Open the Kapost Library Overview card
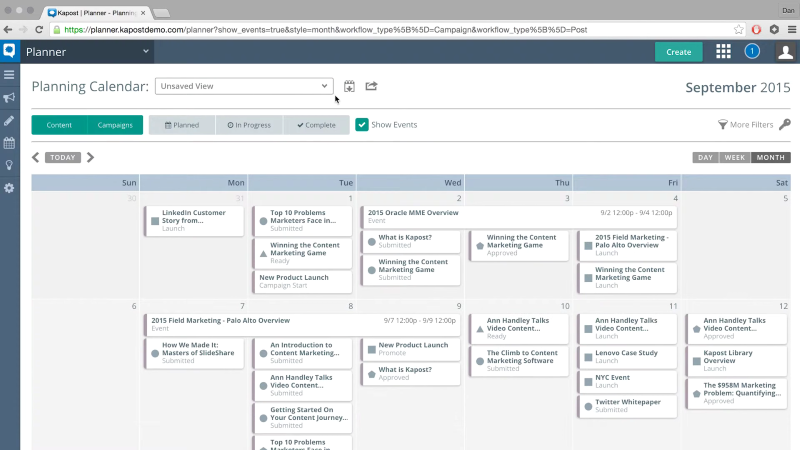This screenshot has width=800, height=450. (736, 361)
